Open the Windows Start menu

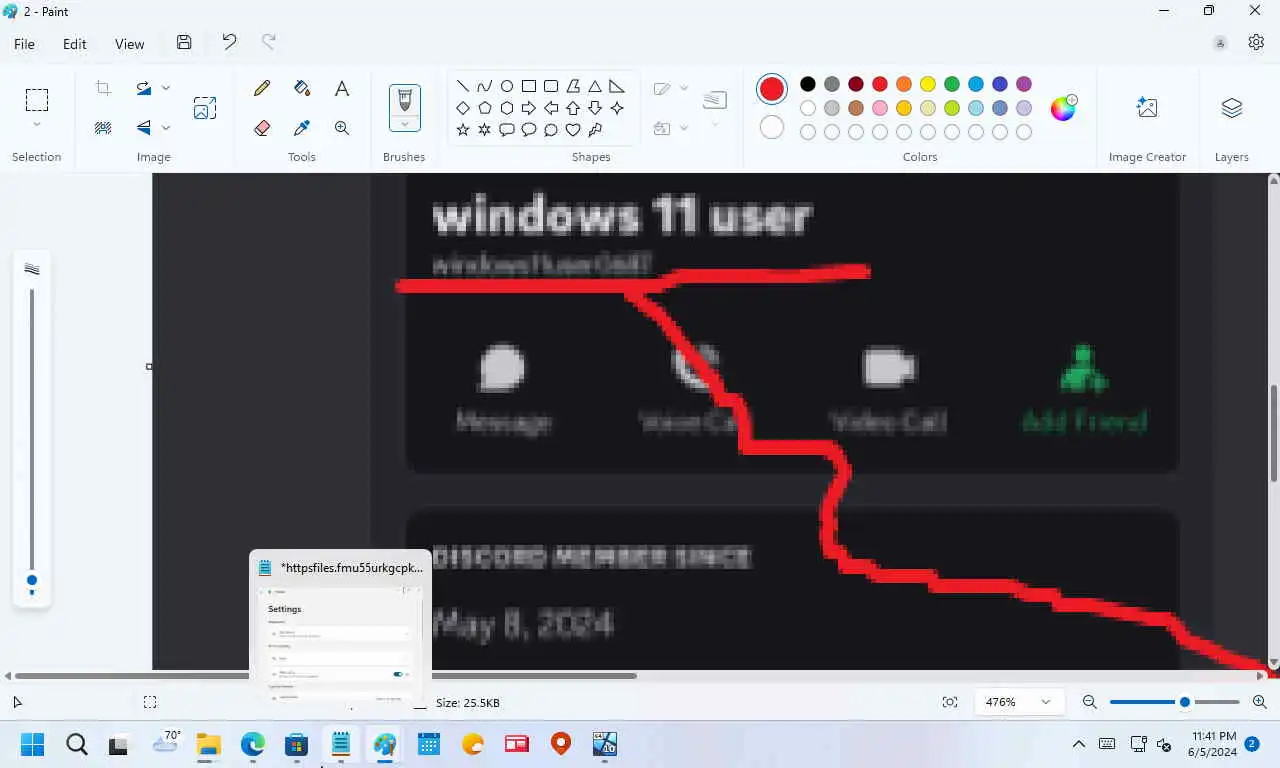pos(33,744)
